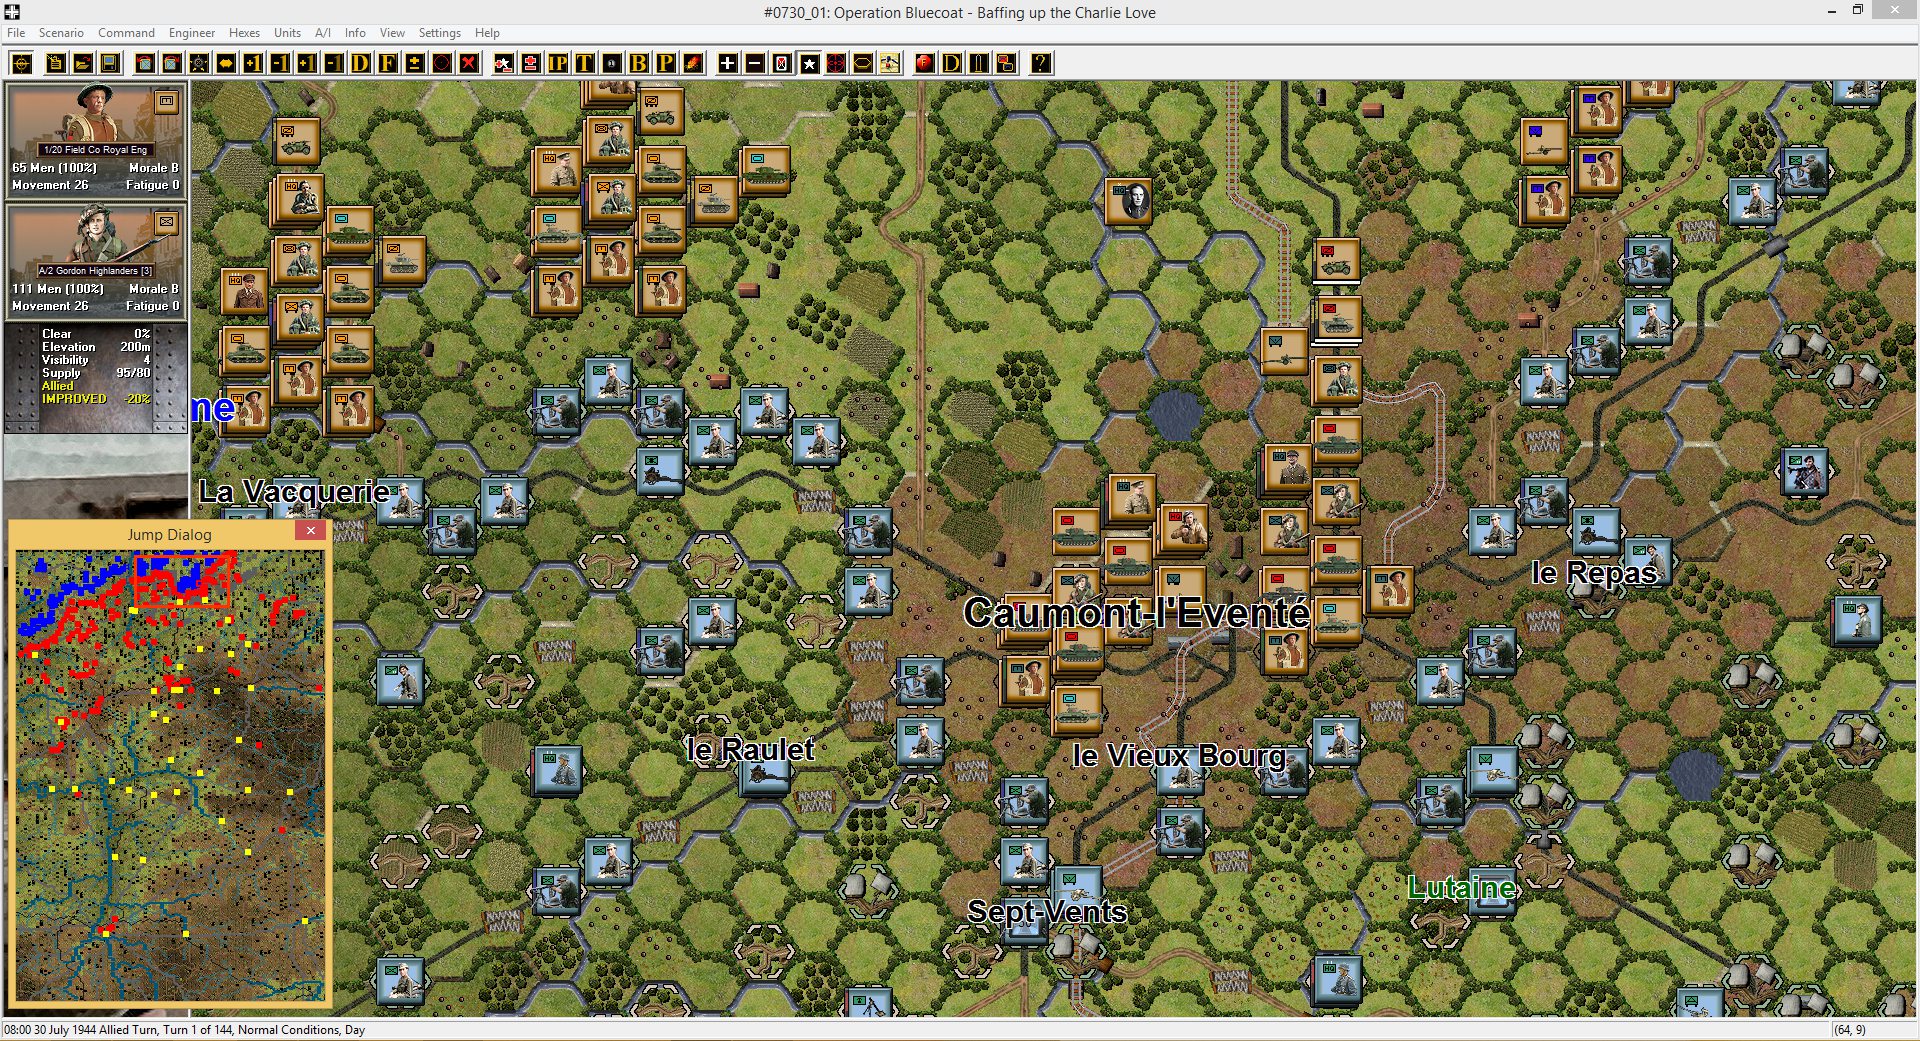Screen dimensions: 1920x1041
Task: Click the red octagon F icon
Action: pos(924,64)
